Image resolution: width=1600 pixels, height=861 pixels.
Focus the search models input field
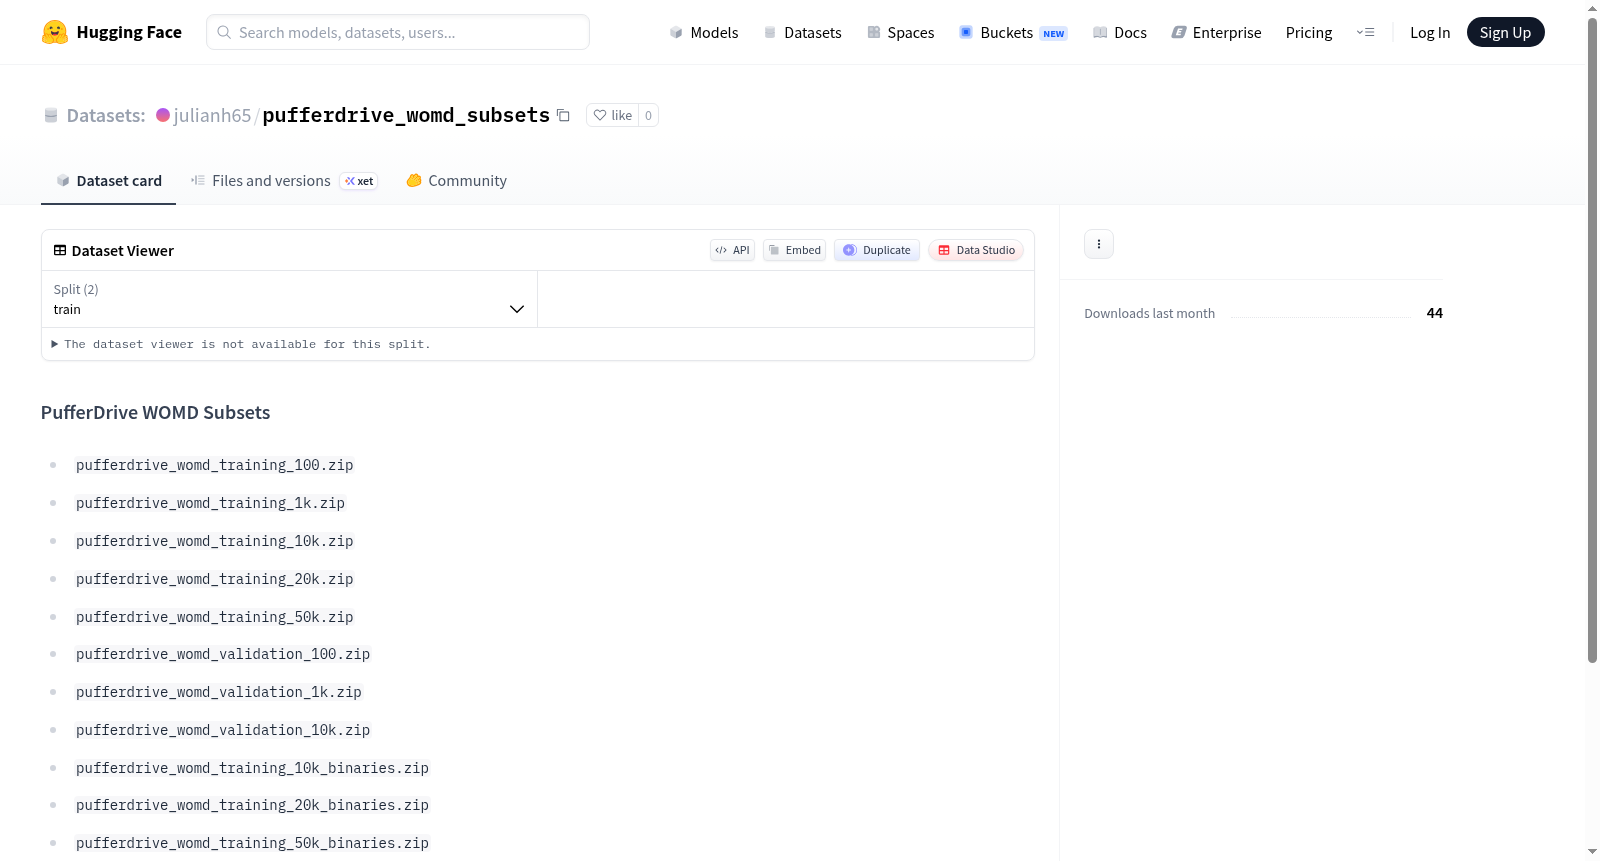[x=398, y=32]
